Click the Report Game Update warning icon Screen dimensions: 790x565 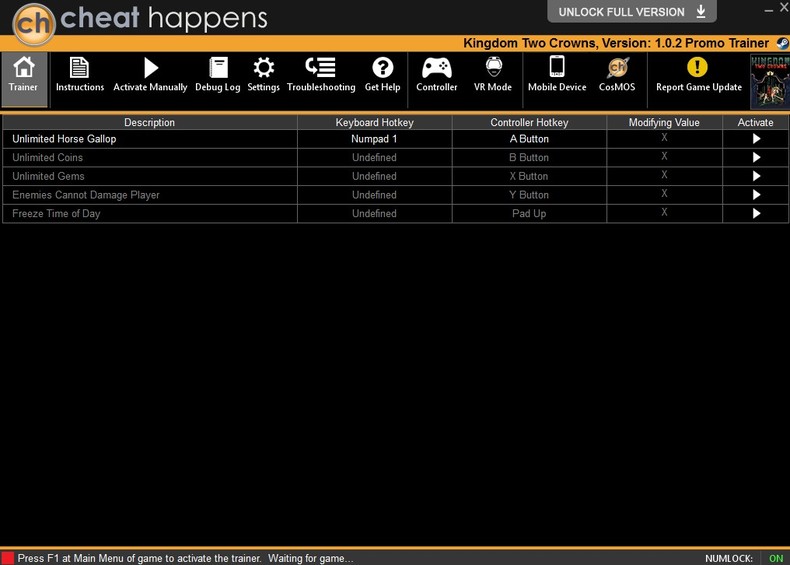tap(697, 67)
